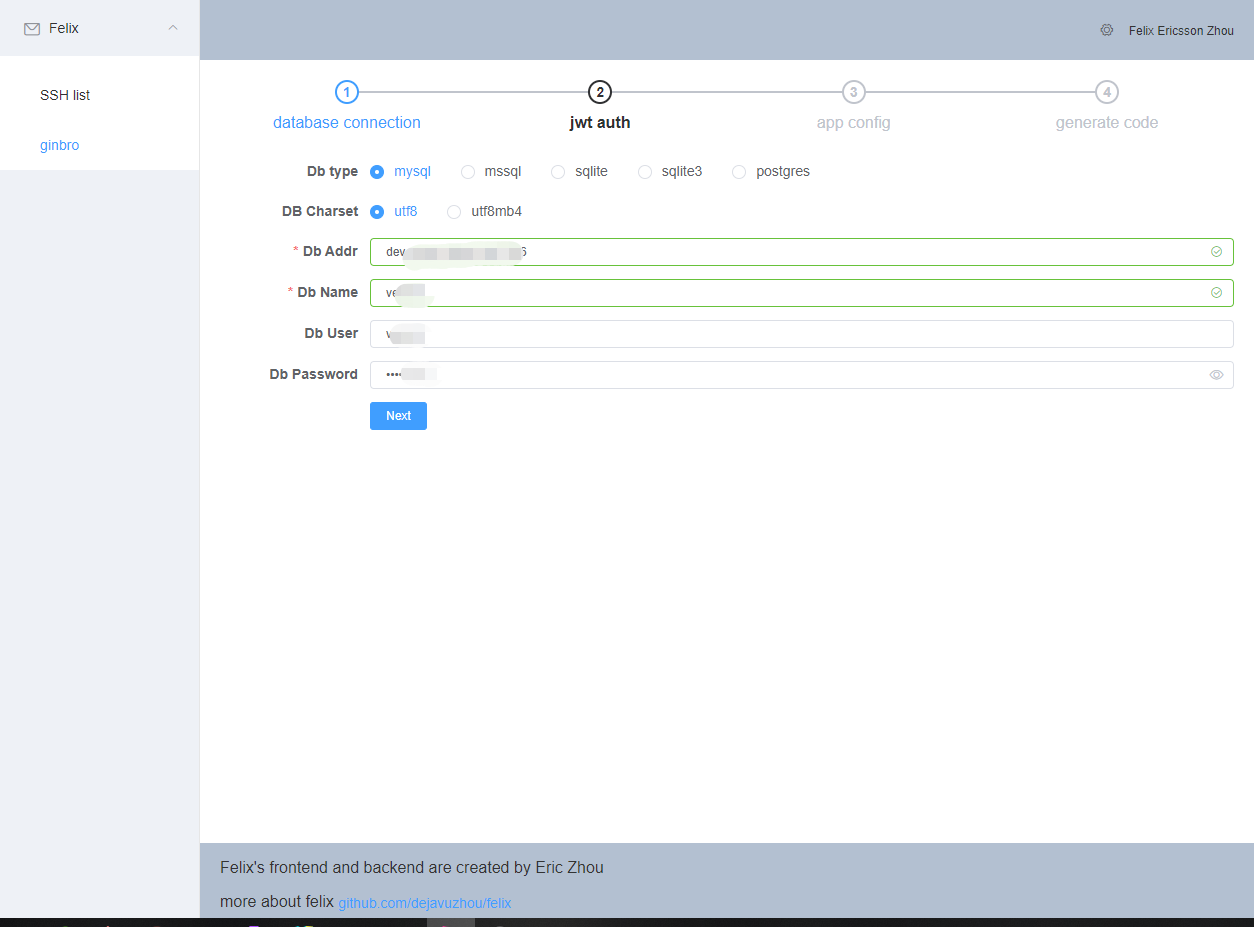1254x927 pixels.
Task: Click green checkmark in Db Addr field
Action: point(1216,252)
